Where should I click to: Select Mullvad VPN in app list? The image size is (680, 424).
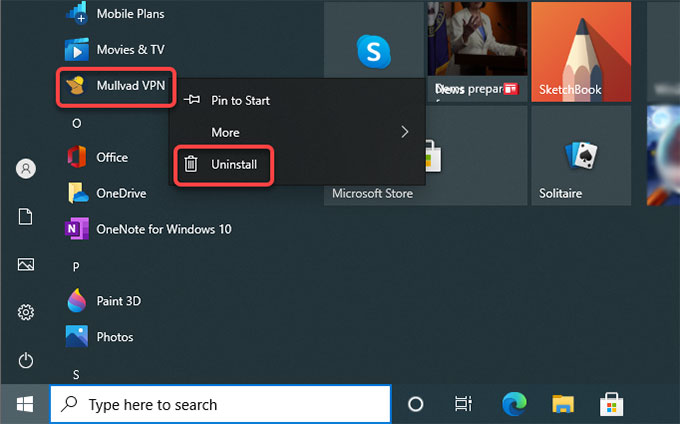point(116,86)
